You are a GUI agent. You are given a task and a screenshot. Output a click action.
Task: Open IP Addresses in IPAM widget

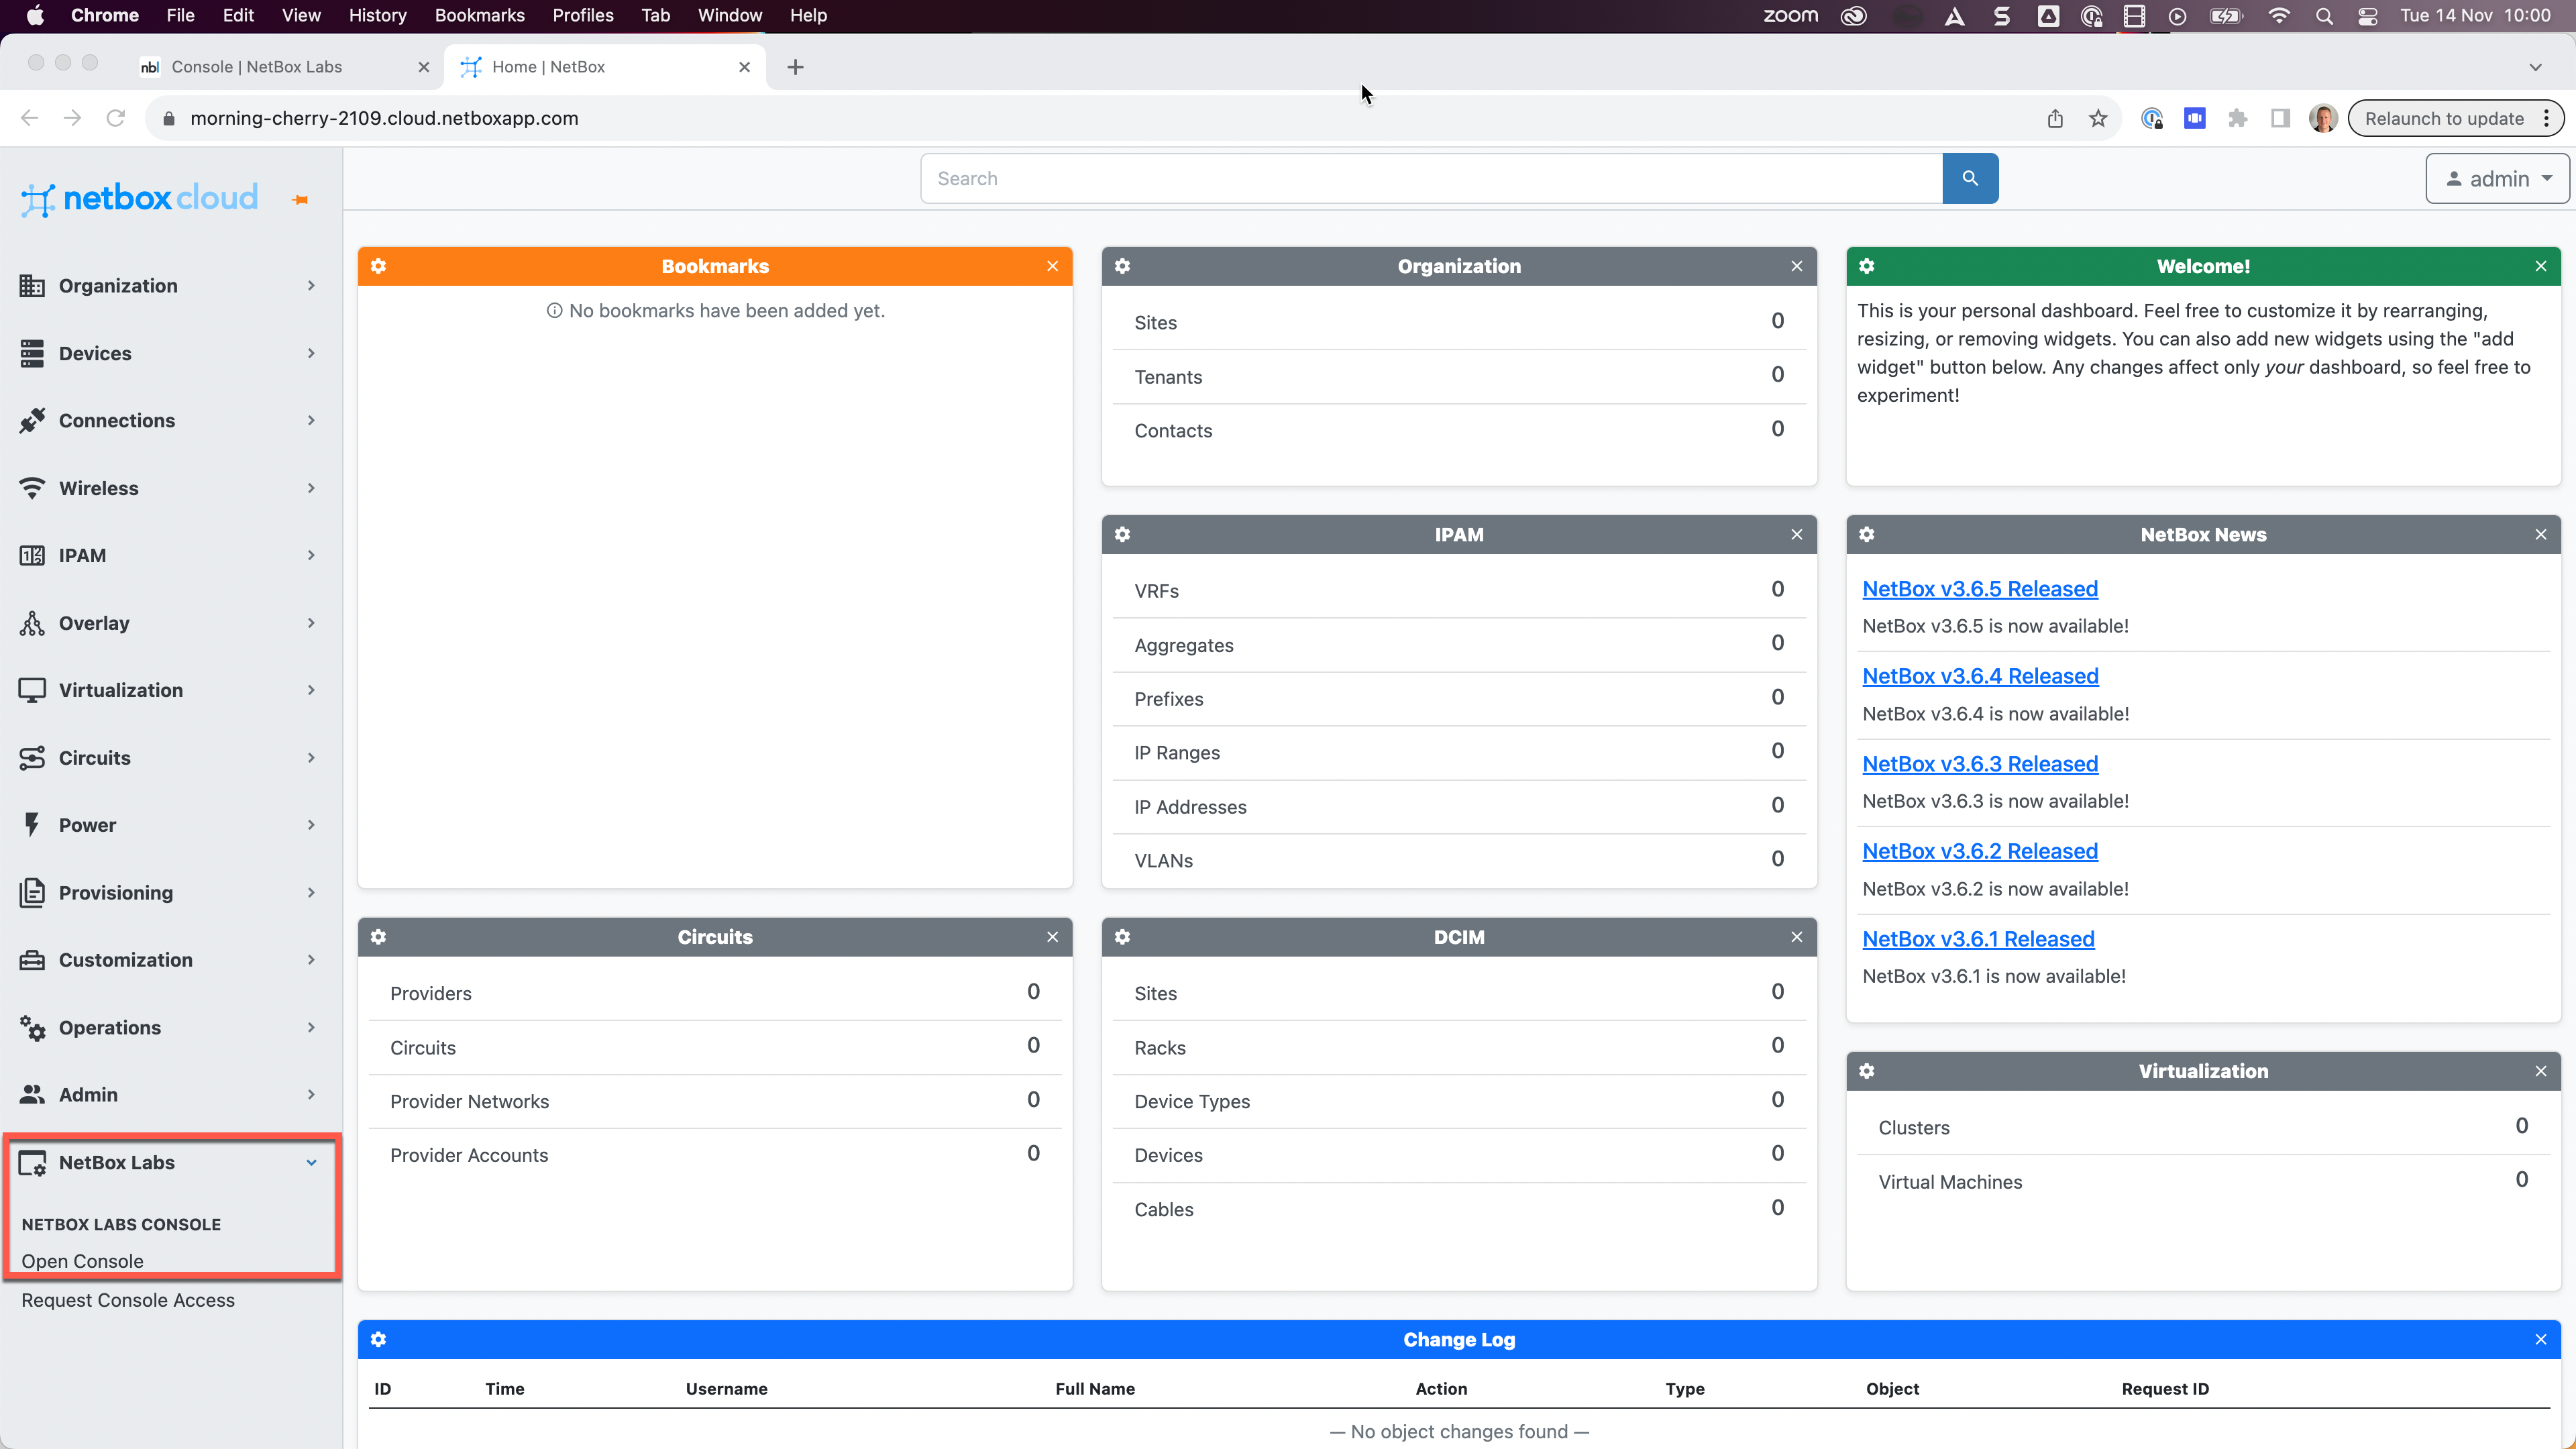pyautogui.click(x=1190, y=807)
